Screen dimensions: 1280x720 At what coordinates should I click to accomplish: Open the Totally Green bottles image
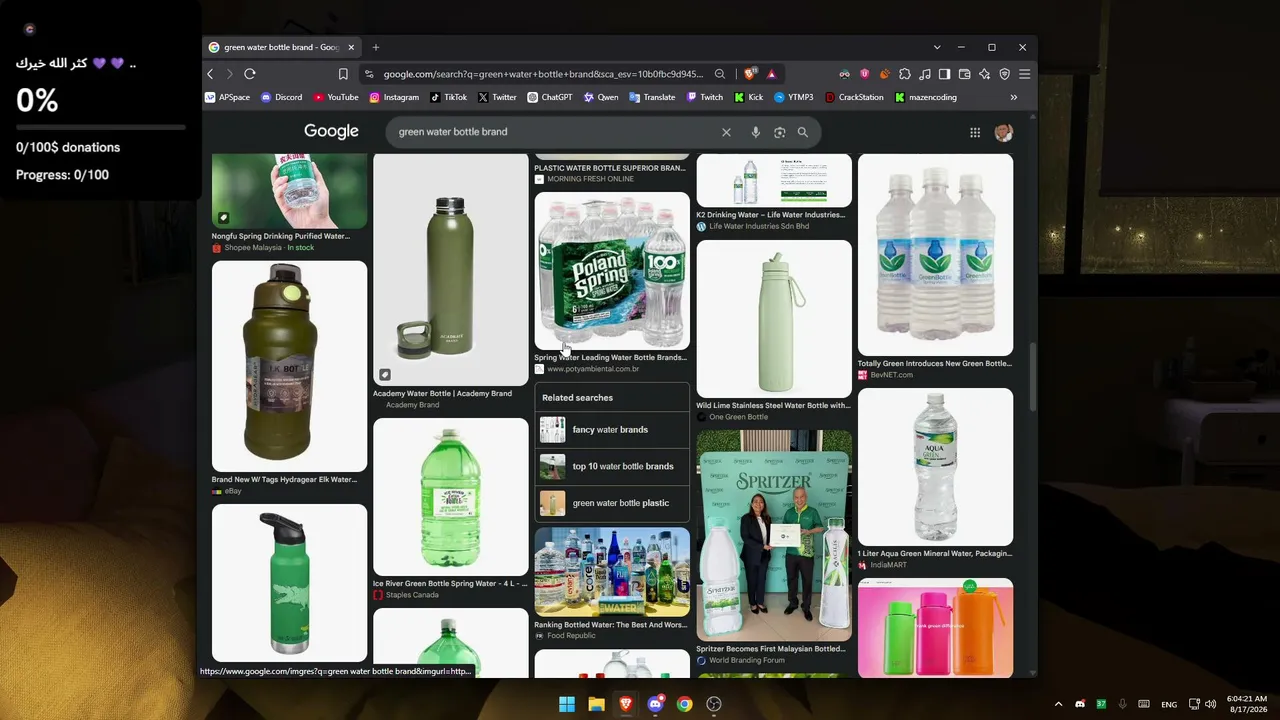tap(935, 255)
